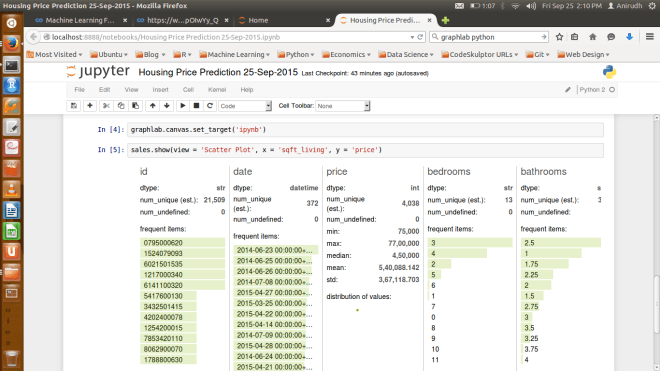Open the Kernel menu
The height and width of the screenshot is (371, 660).
pyautogui.click(x=217, y=90)
